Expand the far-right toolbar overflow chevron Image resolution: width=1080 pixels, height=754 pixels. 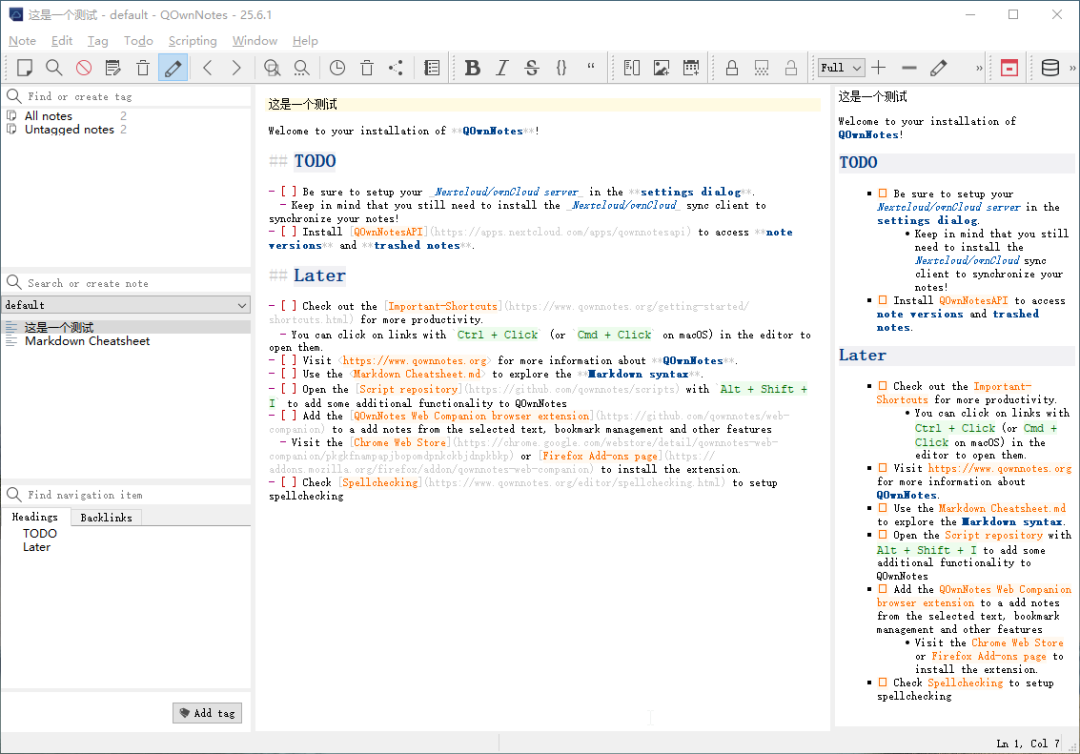tap(1072, 67)
